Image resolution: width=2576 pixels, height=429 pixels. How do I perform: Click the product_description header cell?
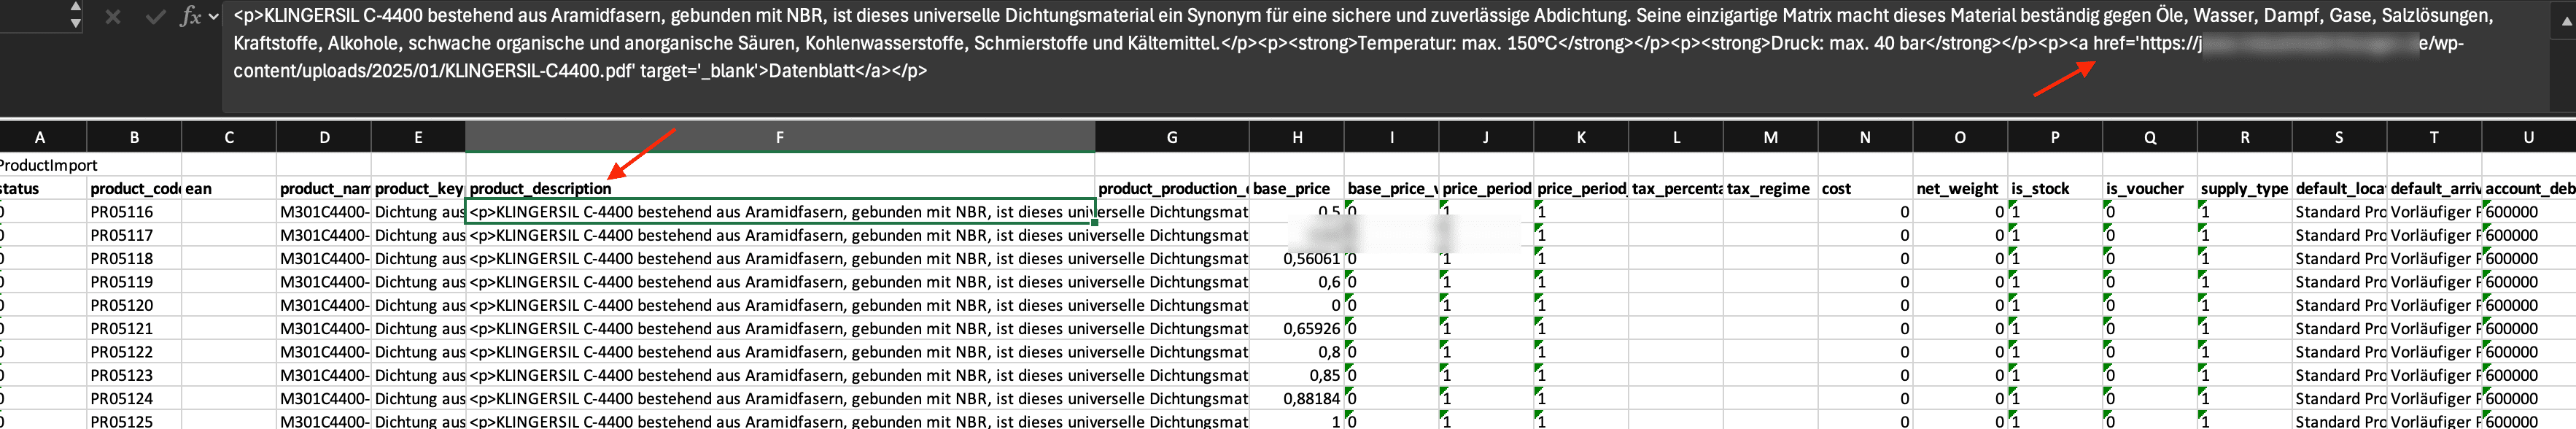pyautogui.click(x=780, y=188)
